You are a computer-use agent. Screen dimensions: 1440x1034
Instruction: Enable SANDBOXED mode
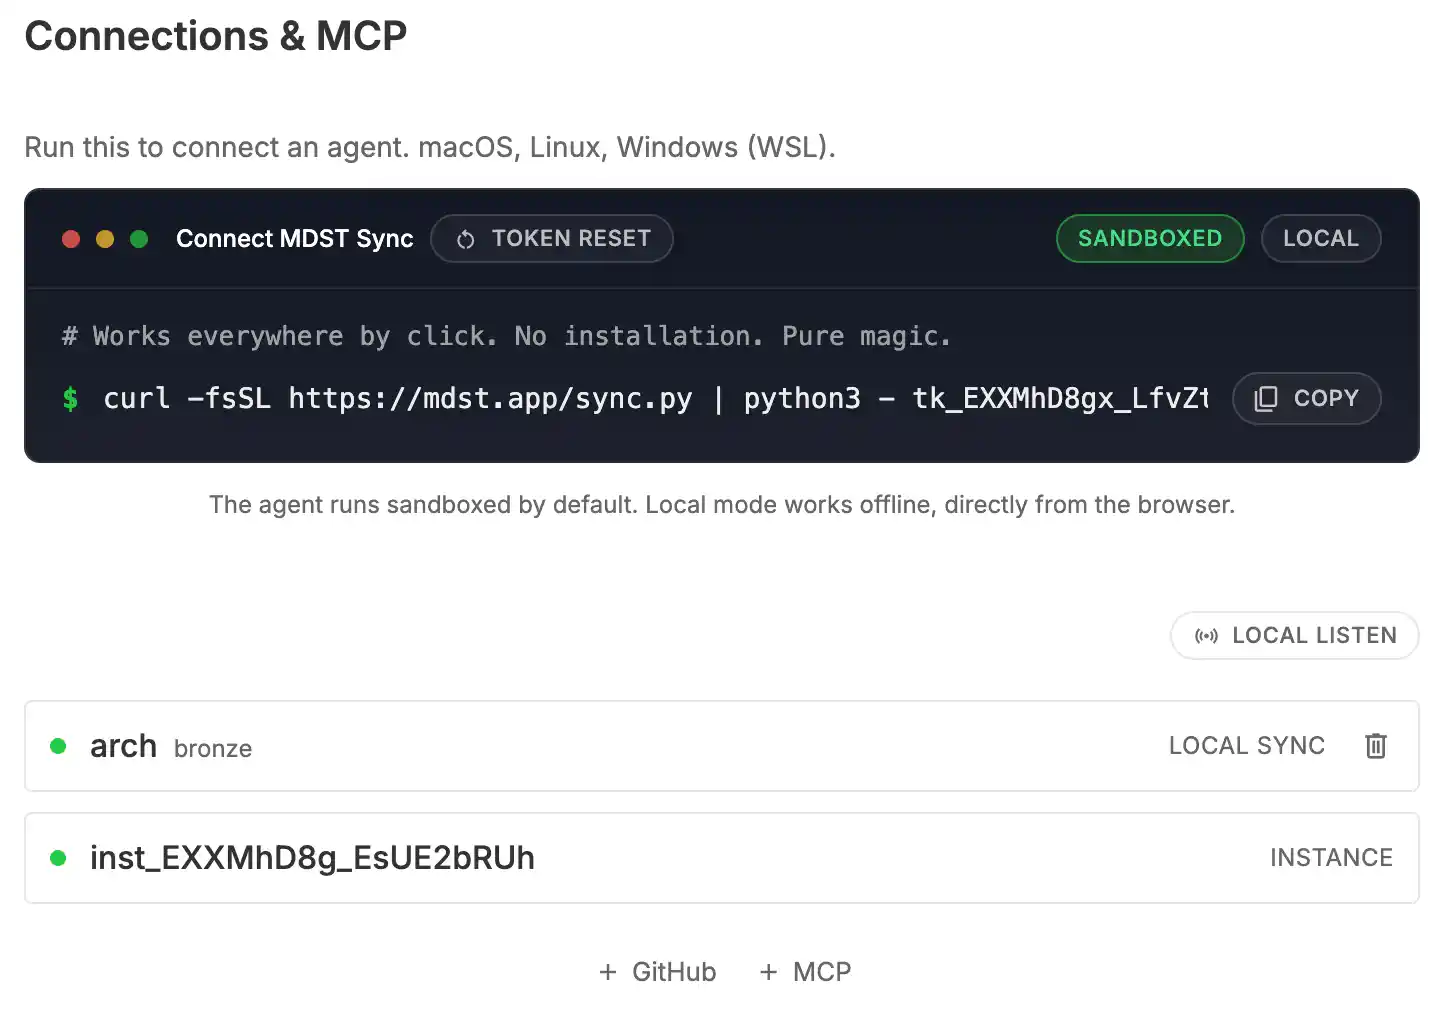(1150, 238)
